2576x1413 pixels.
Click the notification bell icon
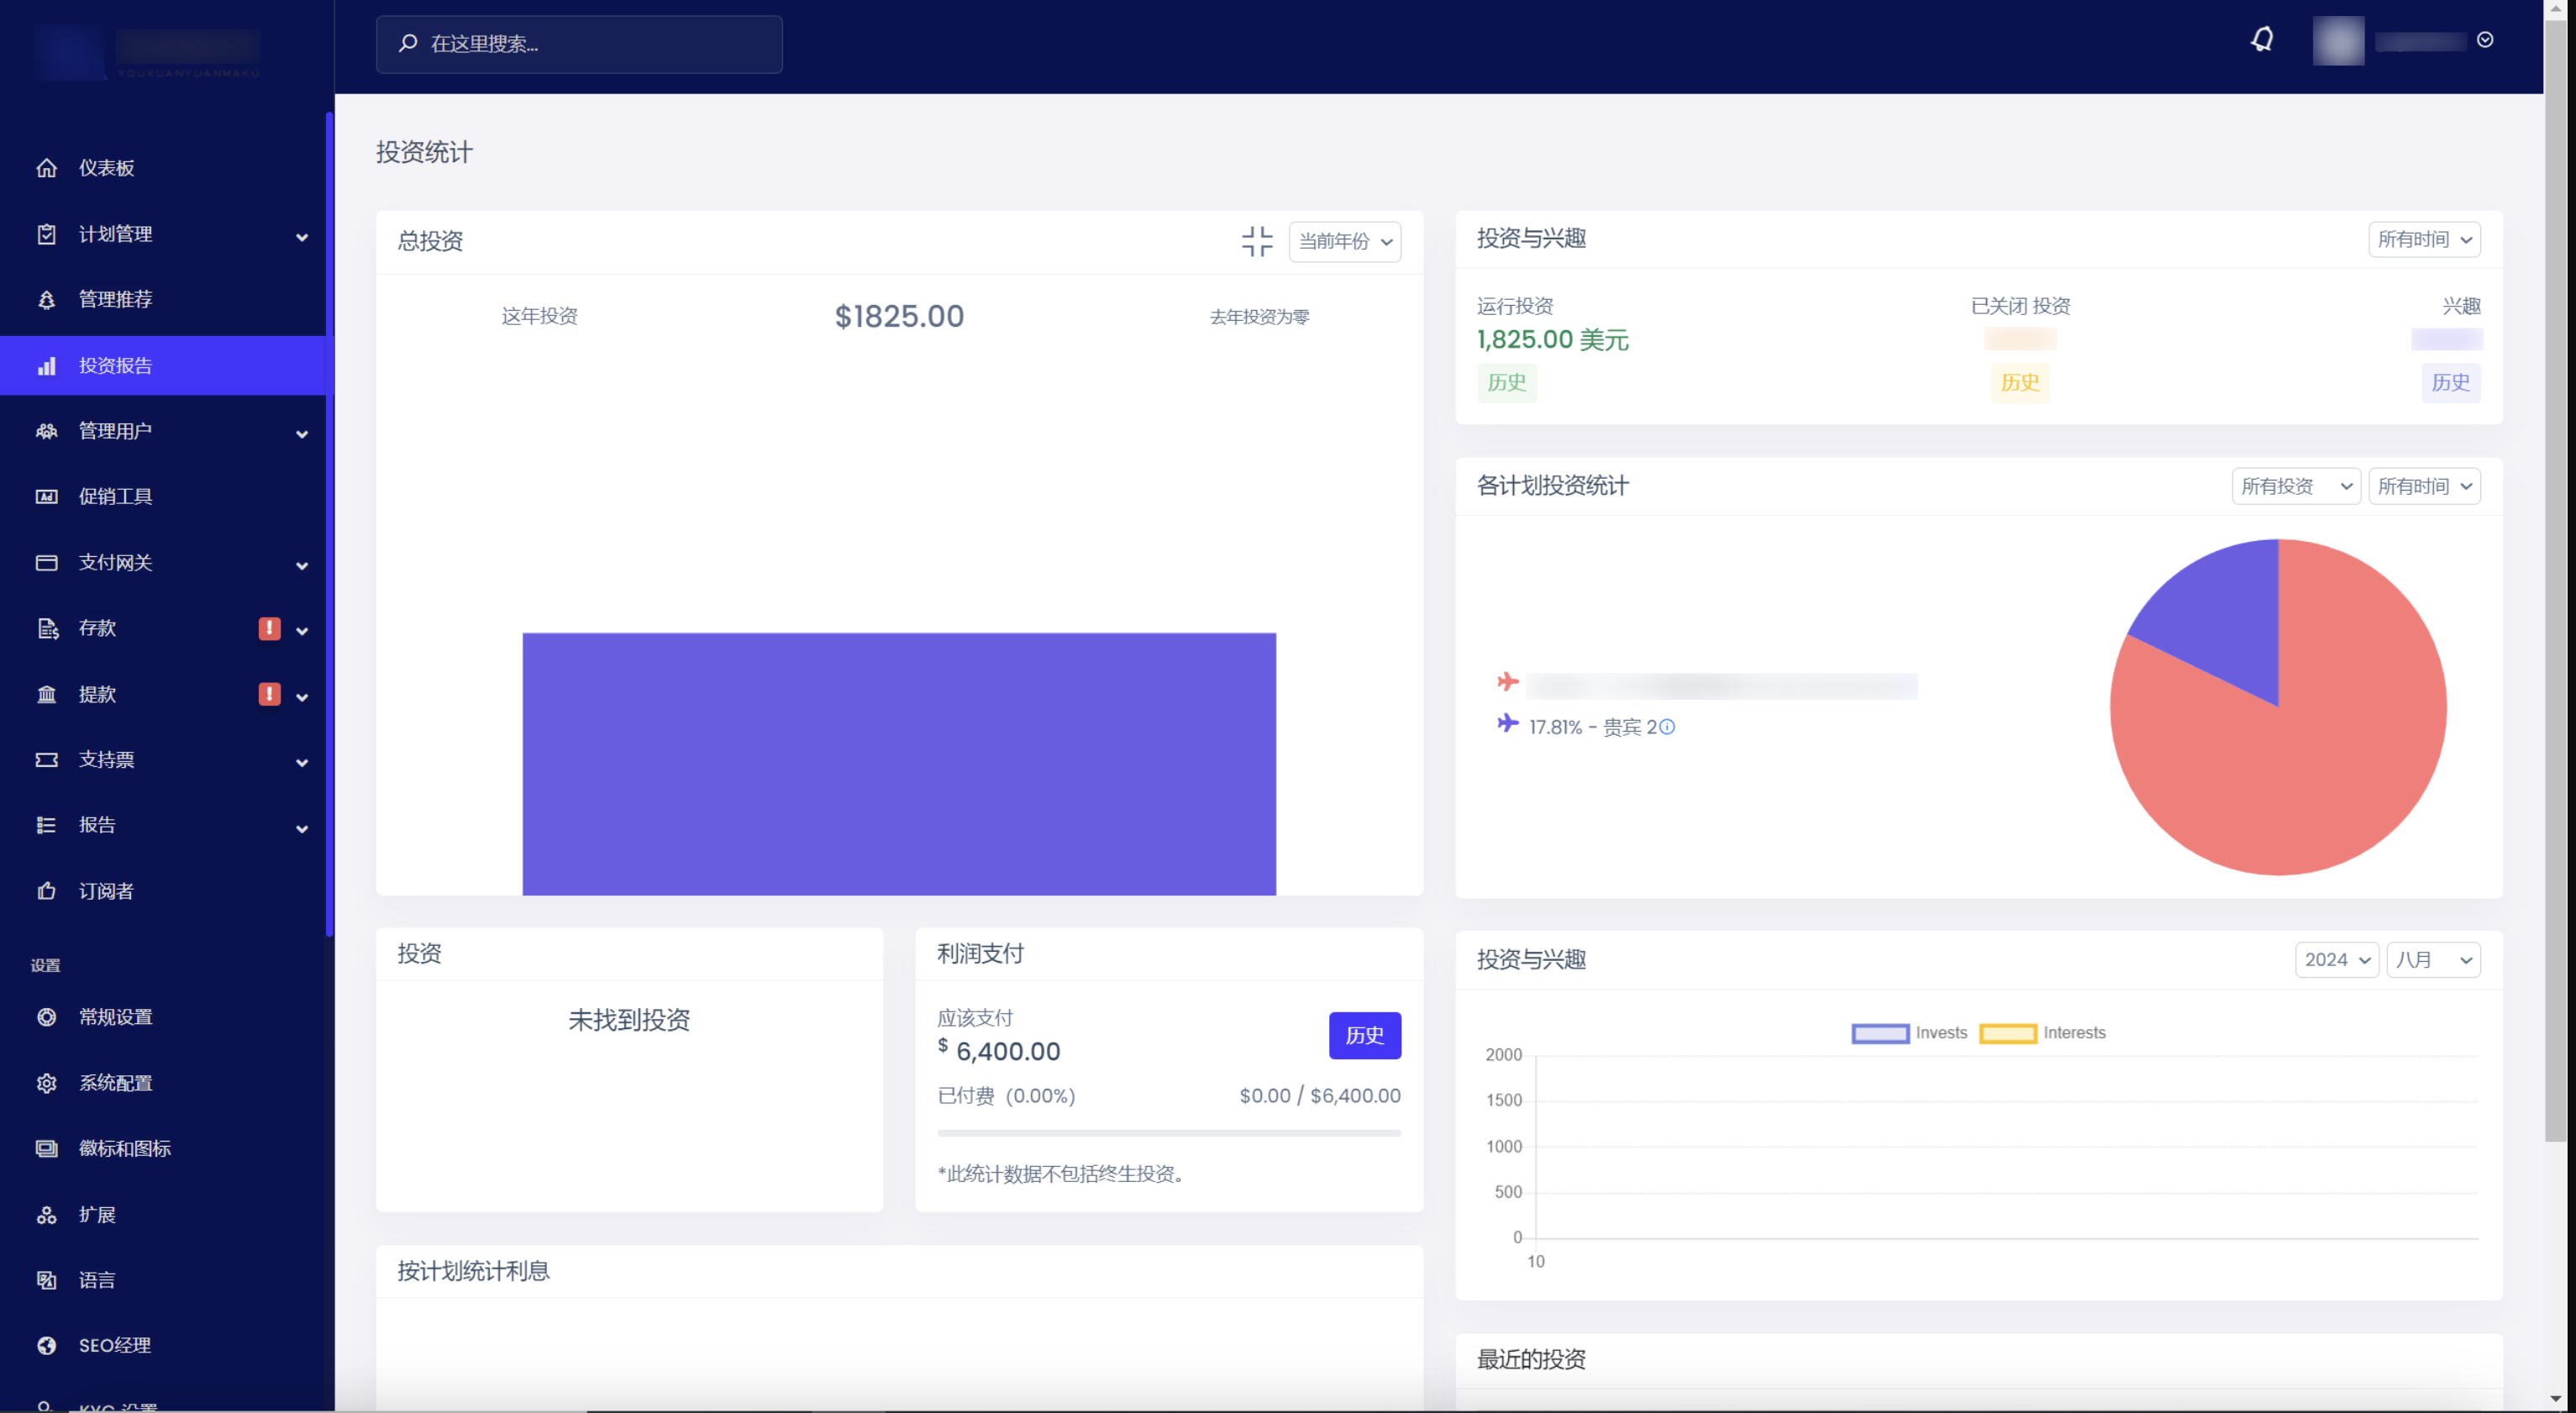[x=2262, y=40]
